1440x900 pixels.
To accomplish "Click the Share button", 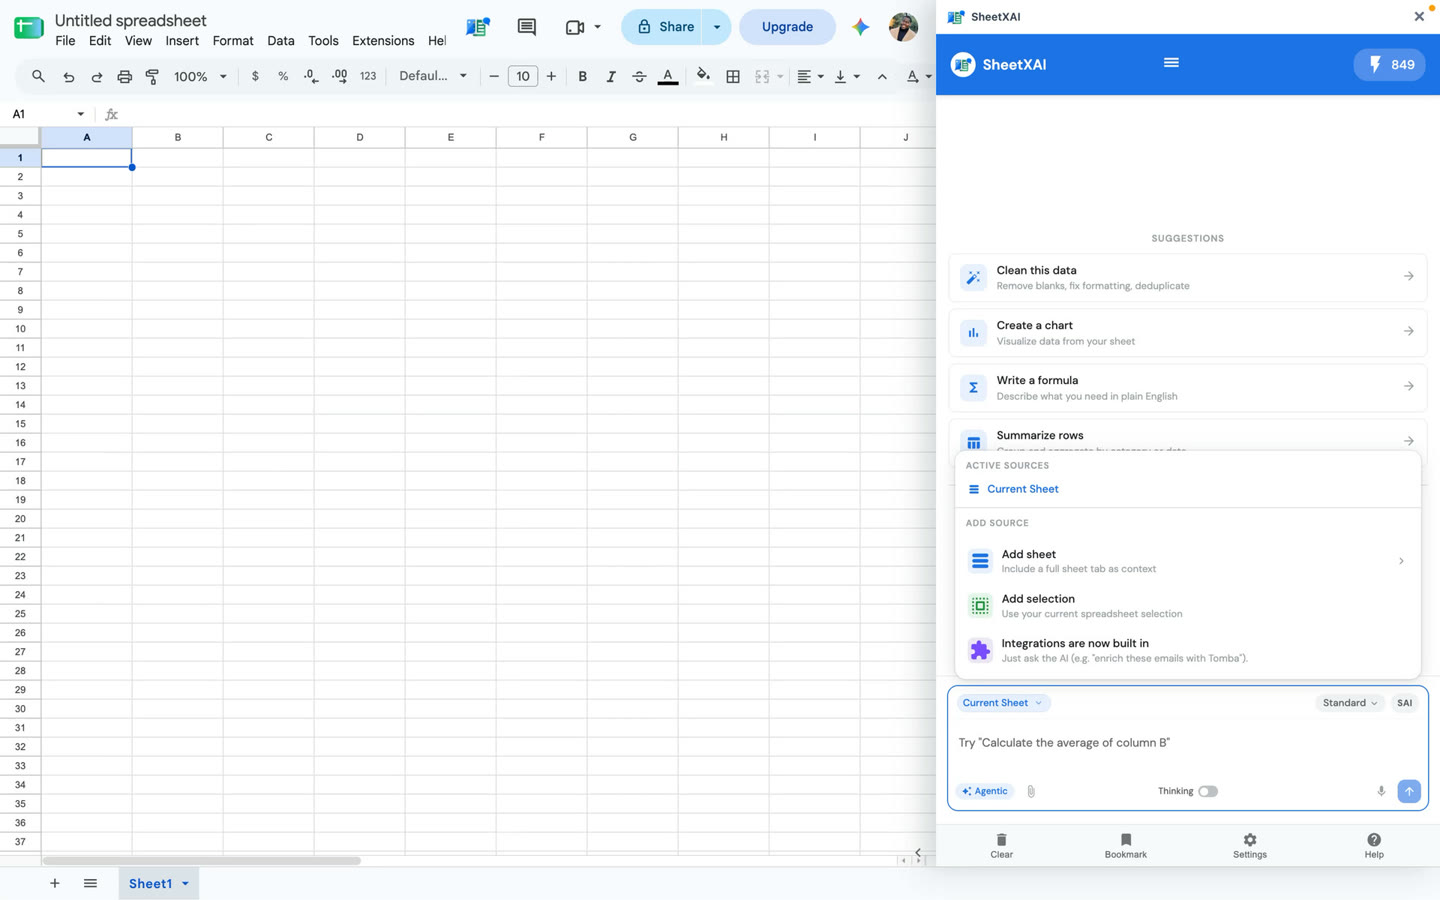I will click(x=665, y=27).
